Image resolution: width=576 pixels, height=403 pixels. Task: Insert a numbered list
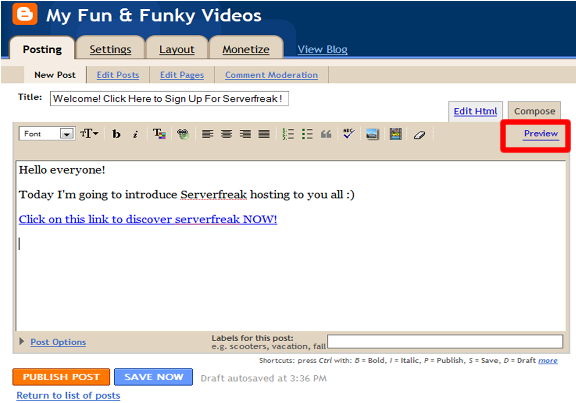288,134
